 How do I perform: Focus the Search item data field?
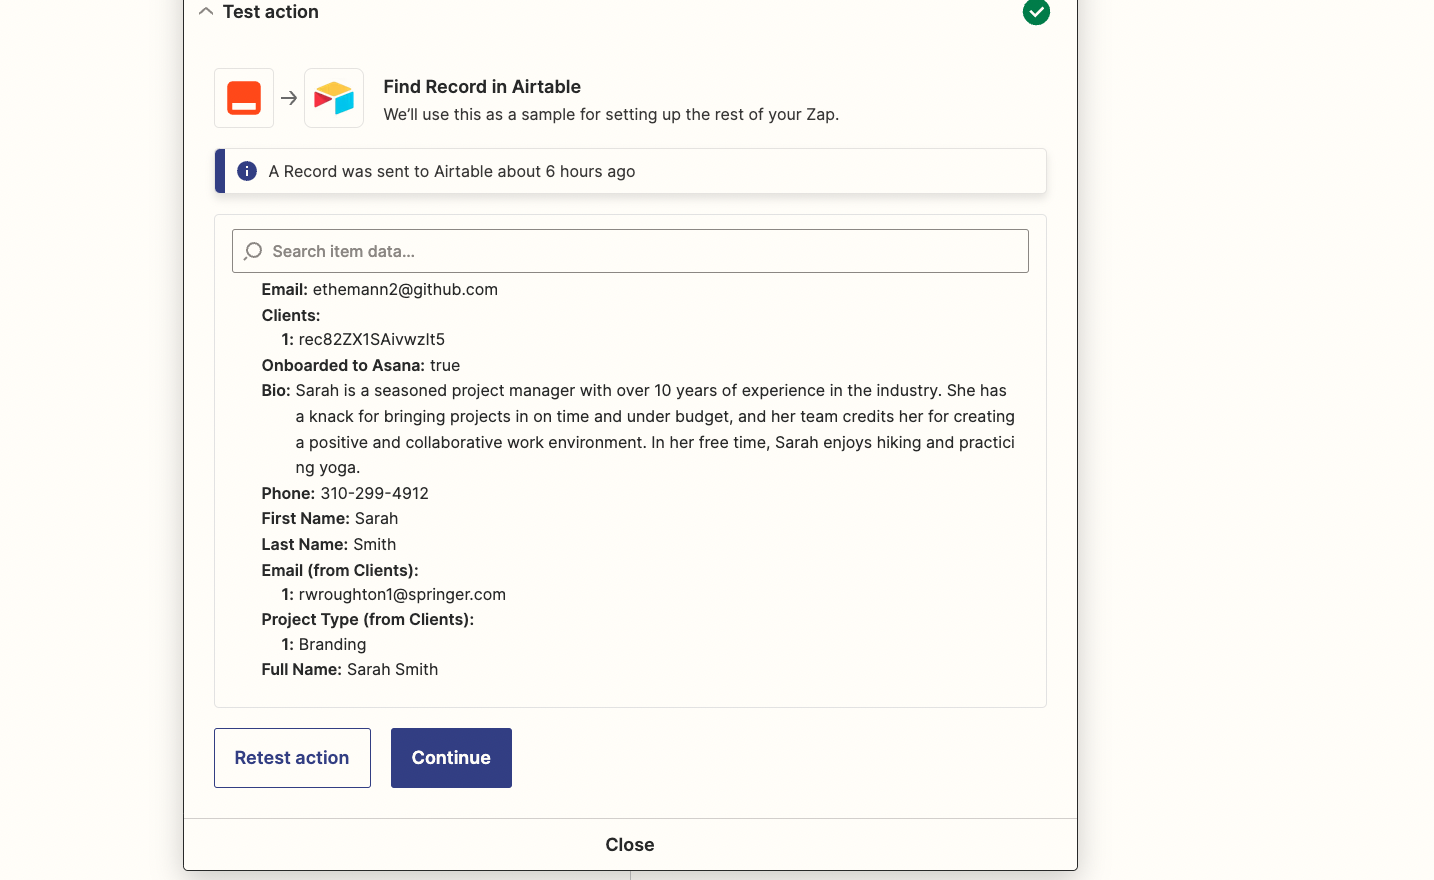pos(630,251)
